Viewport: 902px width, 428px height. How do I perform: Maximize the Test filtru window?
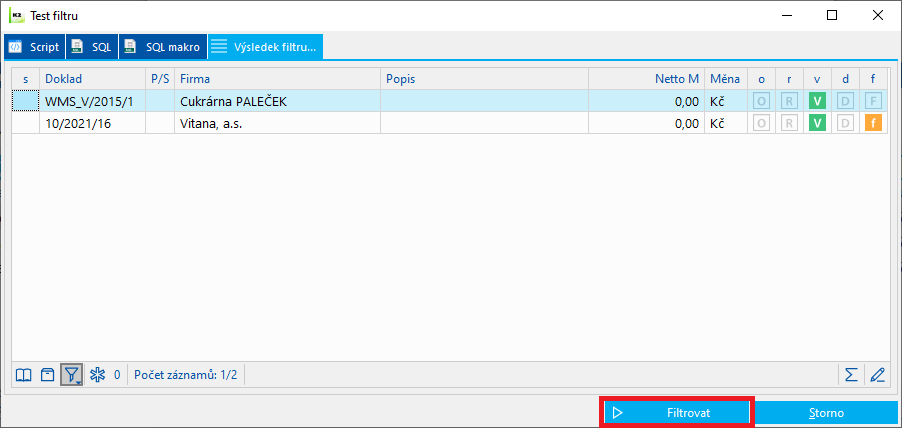pyautogui.click(x=832, y=16)
